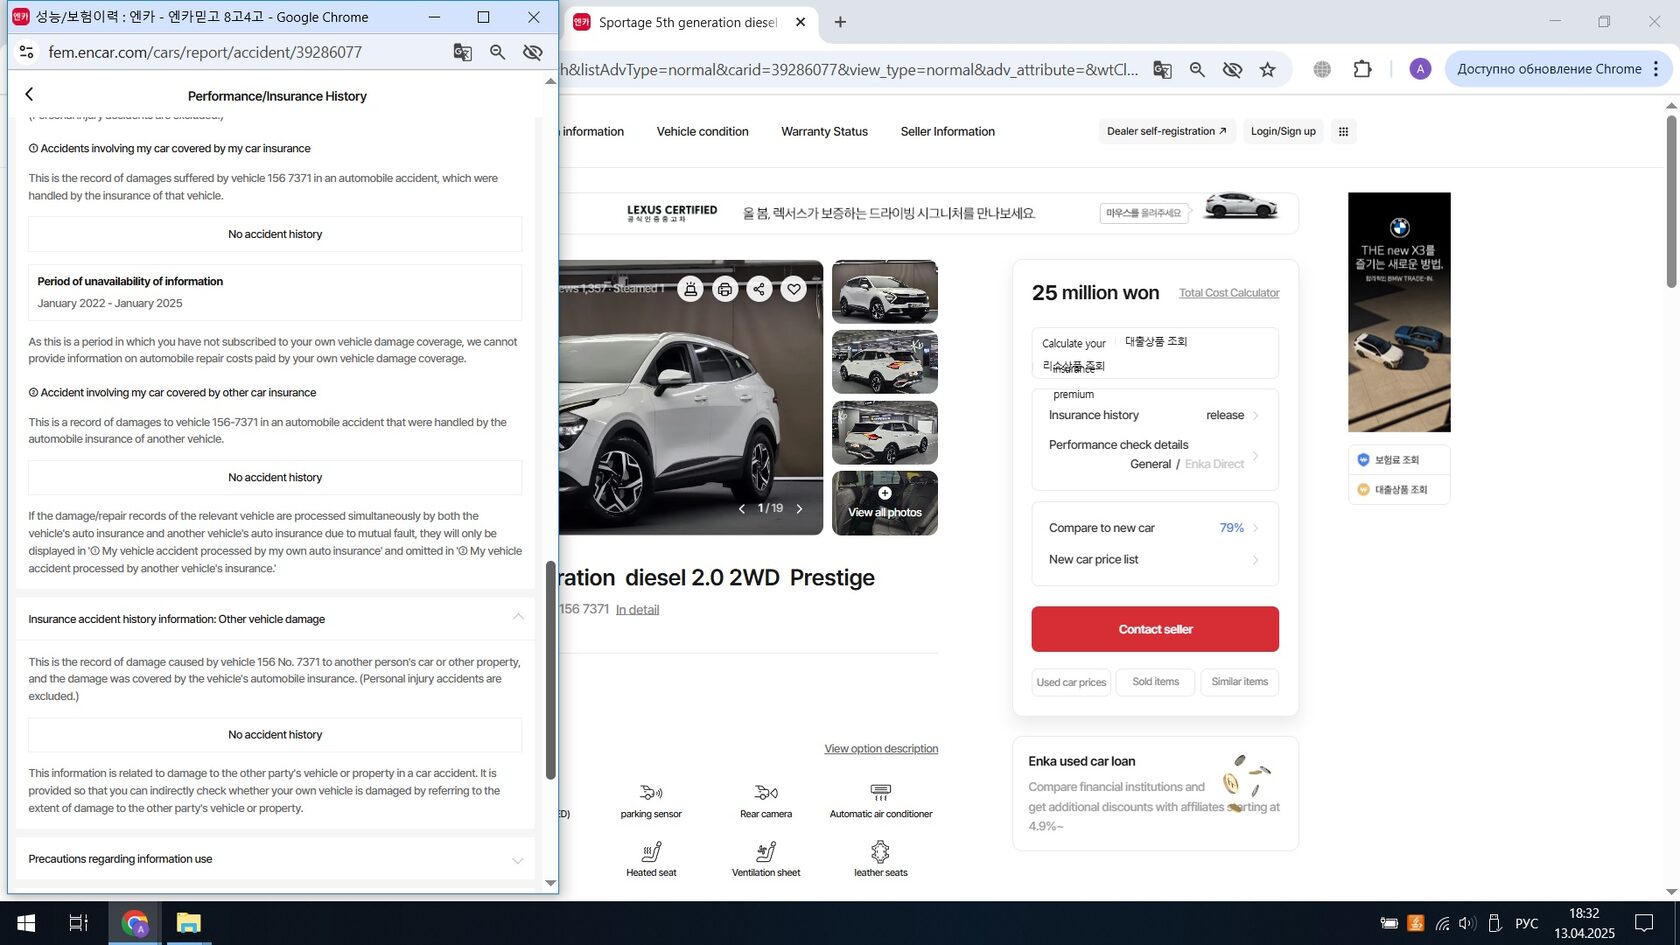Screen dimensions: 1680x945
Task: Open Windows notification center icon
Action: click(1644, 923)
